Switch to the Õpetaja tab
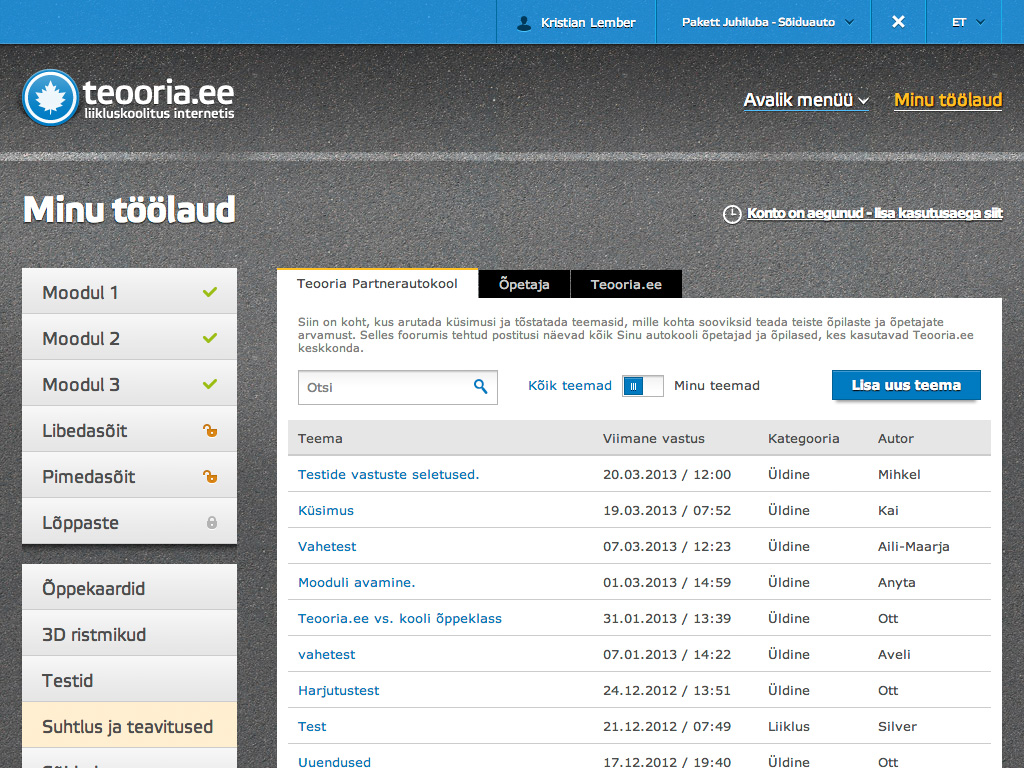The height and width of the screenshot is (768, 1024). point(524,284)
